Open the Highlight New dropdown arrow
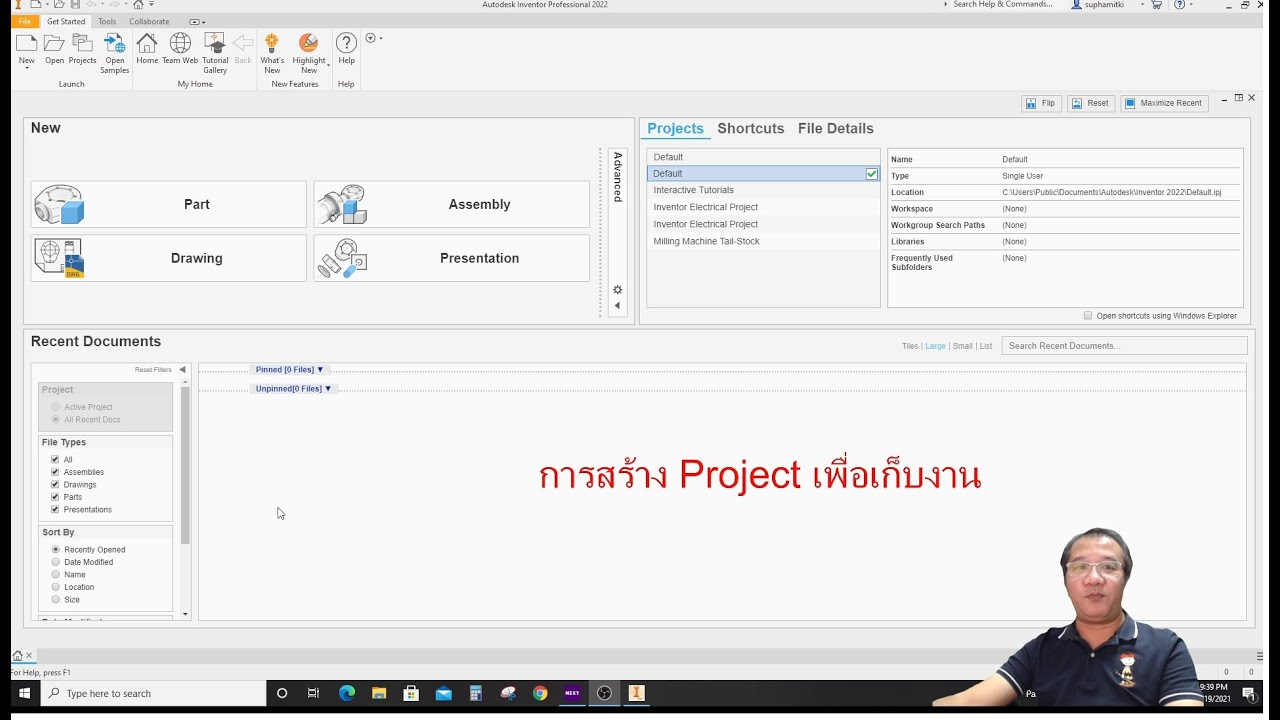 (328, 67)
